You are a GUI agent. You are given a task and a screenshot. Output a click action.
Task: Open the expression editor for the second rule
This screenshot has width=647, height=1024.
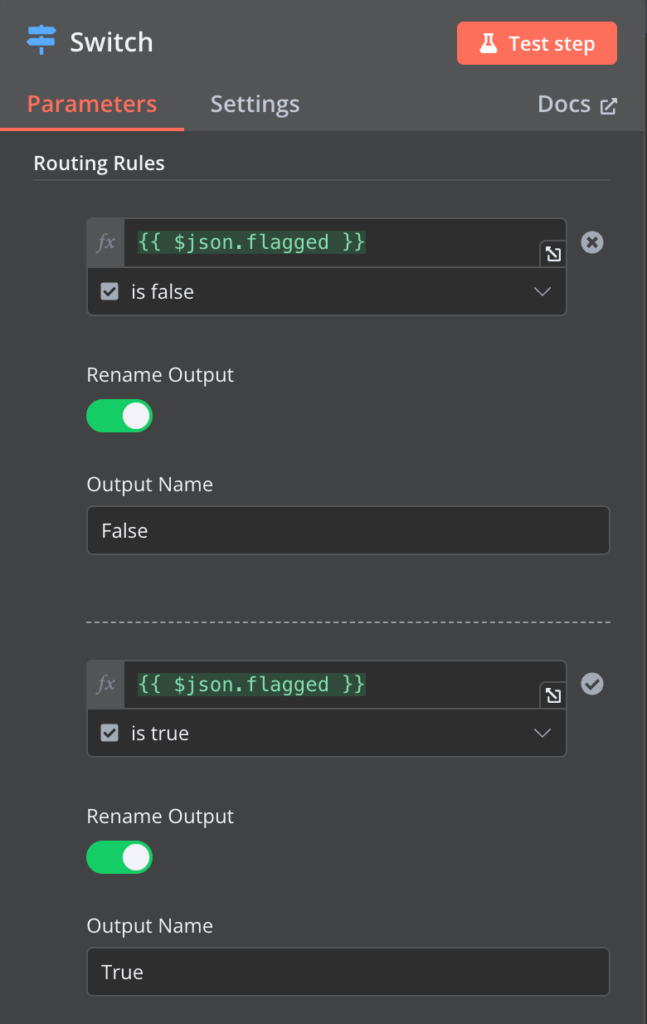[x=553, y=696]
